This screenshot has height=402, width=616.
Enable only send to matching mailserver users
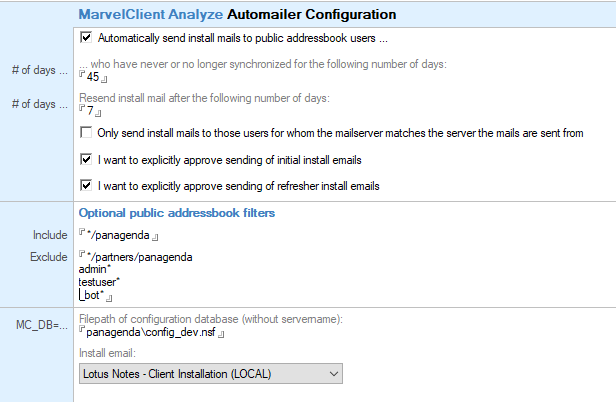pos(86,132)
